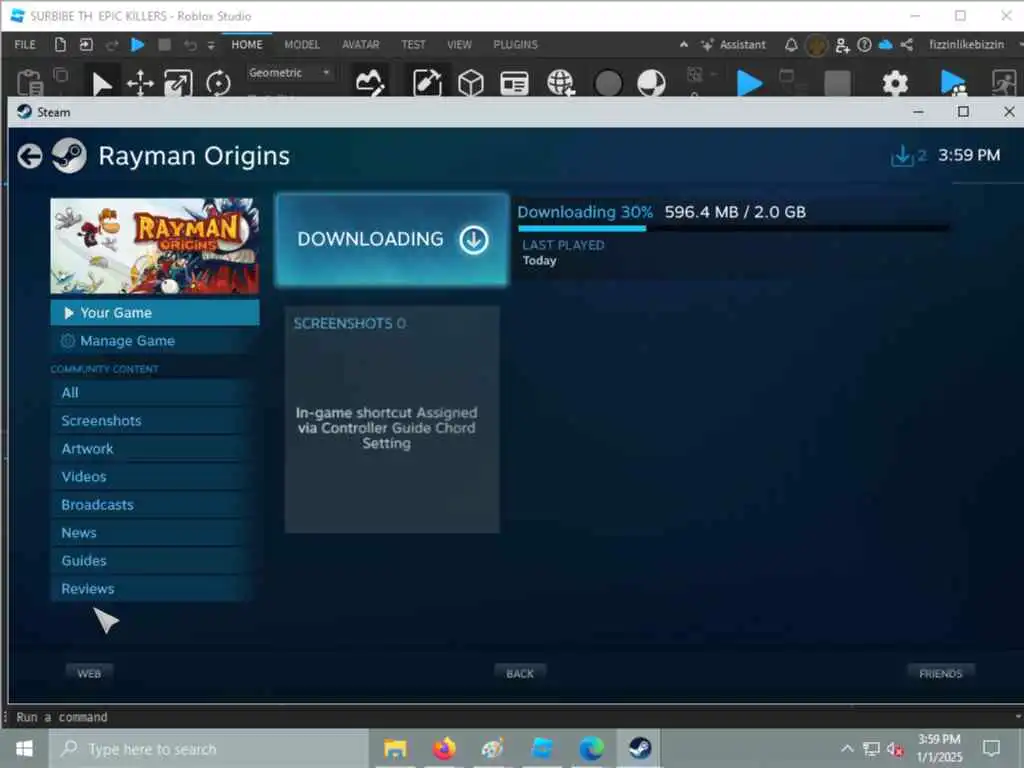The width and height of the screenshot is (1024, 768).
Task: Open the UI editor icon in Studio
Action: [515, 83]
